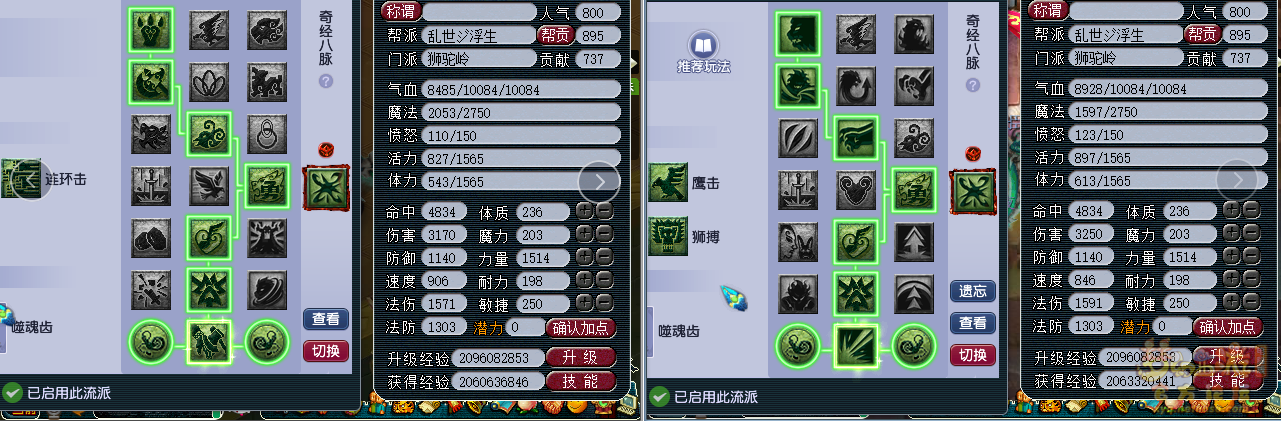Click the 连环击 skill icon
Image resolution: width=1281 pixels, height=421 pixels.
pyautogui.click(x=20, y=178)
